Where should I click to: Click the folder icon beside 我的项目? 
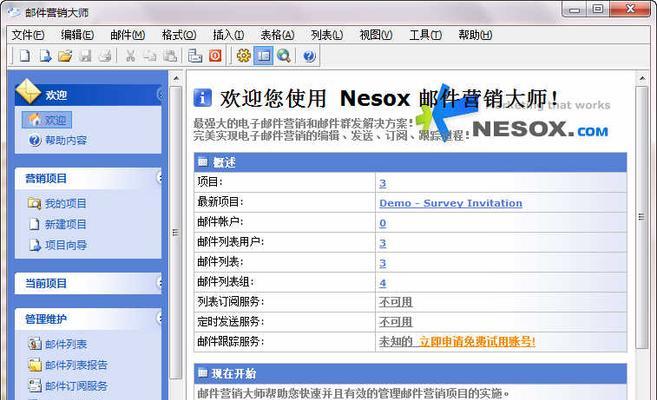click(x=34, y=203)
